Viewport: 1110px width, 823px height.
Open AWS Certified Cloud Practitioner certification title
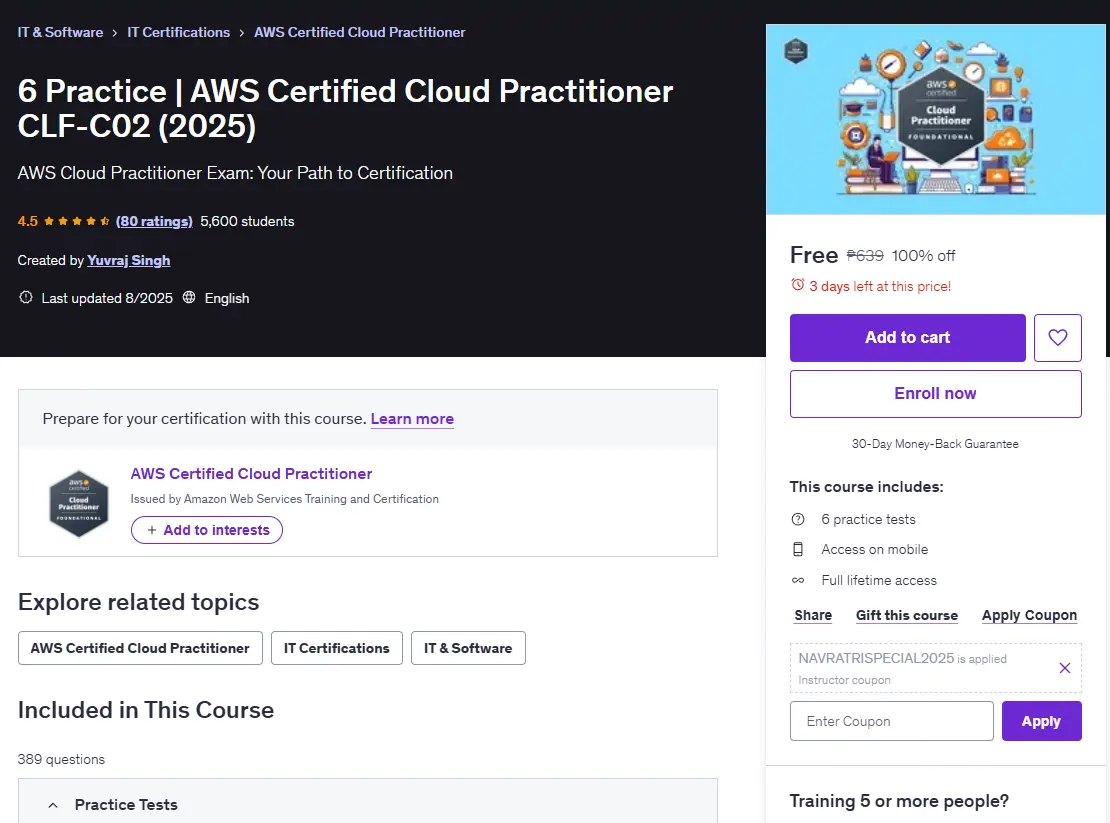click(x=251, y=473)
